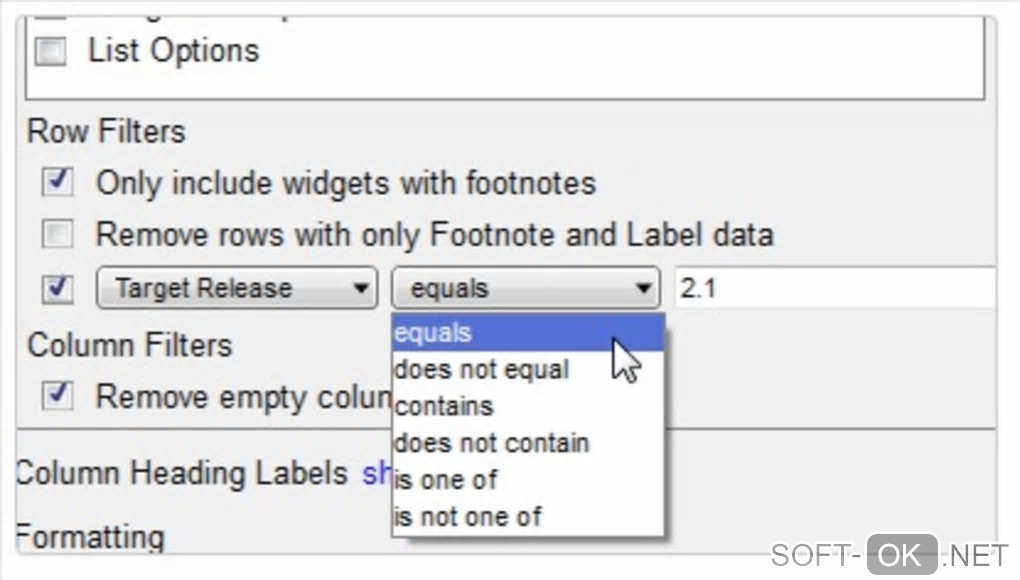Viewport: 1020px width, 580px height.
Task: Click the Row Filters section label
Action: 106,131
